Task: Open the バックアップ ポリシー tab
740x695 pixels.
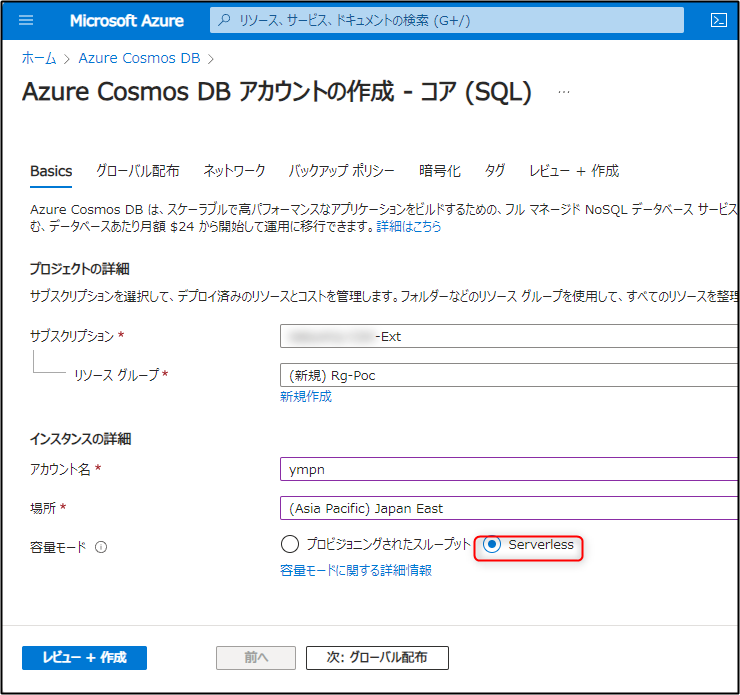Action: click(341, 171)
